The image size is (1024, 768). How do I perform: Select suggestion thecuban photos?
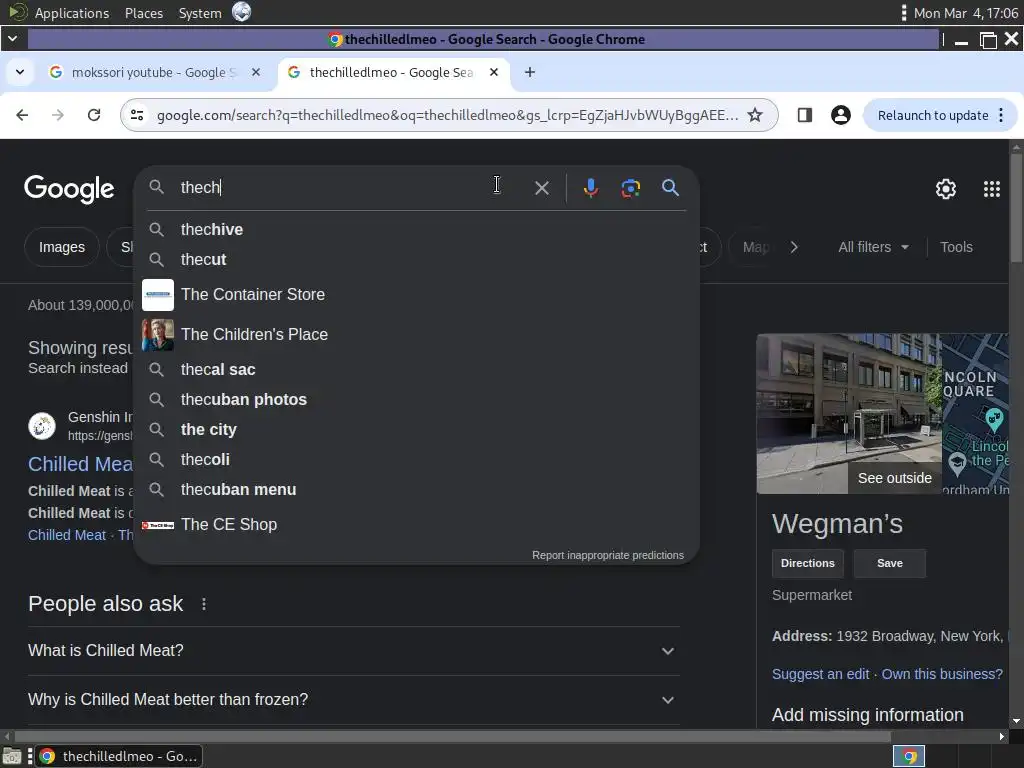tap(416, 400)
